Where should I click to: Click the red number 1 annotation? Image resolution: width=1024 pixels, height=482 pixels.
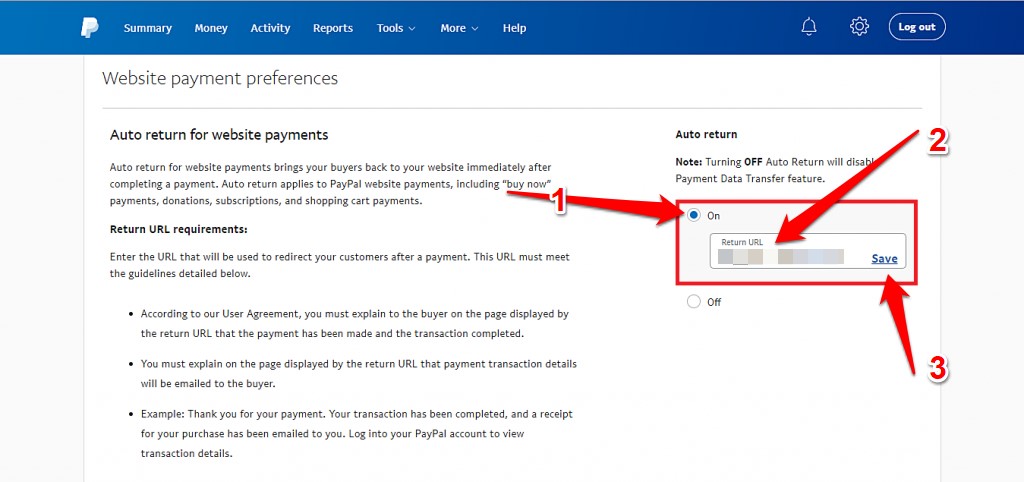point(560,203)
